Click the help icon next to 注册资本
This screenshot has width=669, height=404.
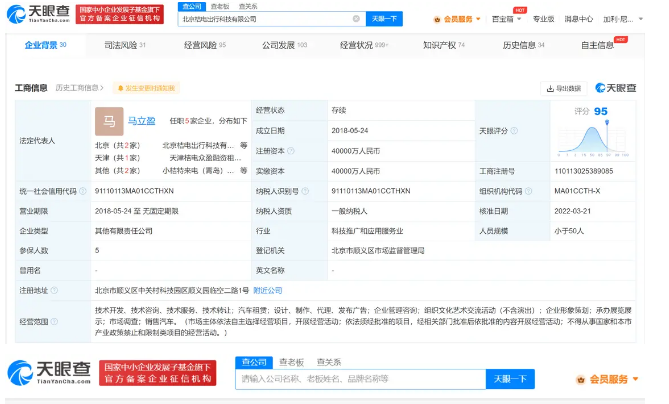point(291,151)
